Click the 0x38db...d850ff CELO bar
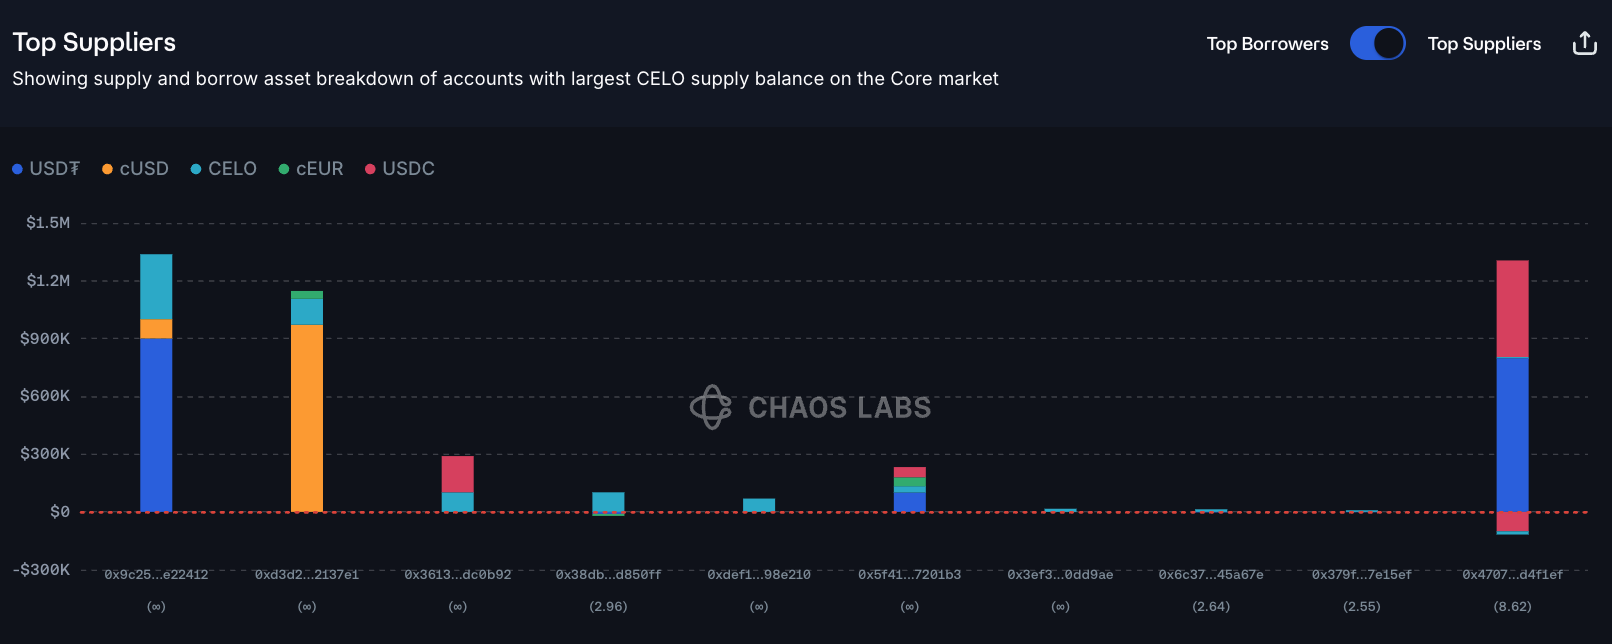 point(608,501)
